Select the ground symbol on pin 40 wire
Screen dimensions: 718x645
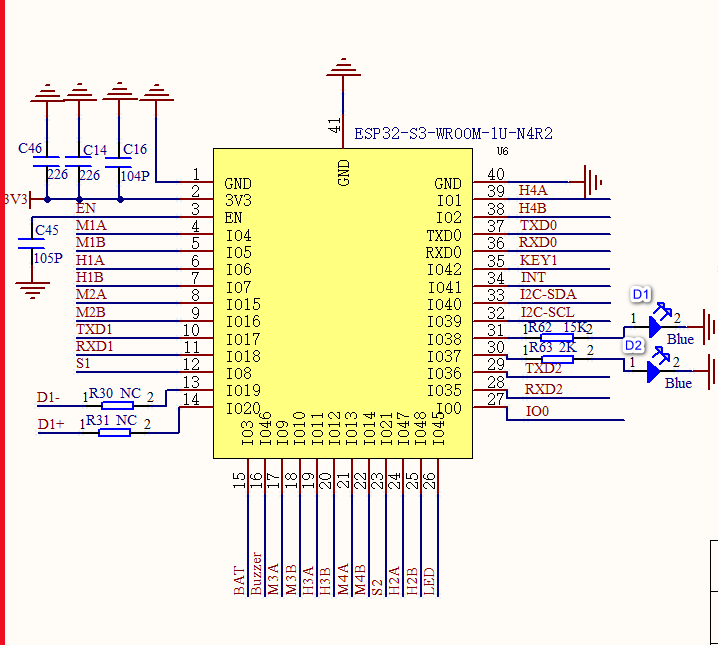coord(593,182)
